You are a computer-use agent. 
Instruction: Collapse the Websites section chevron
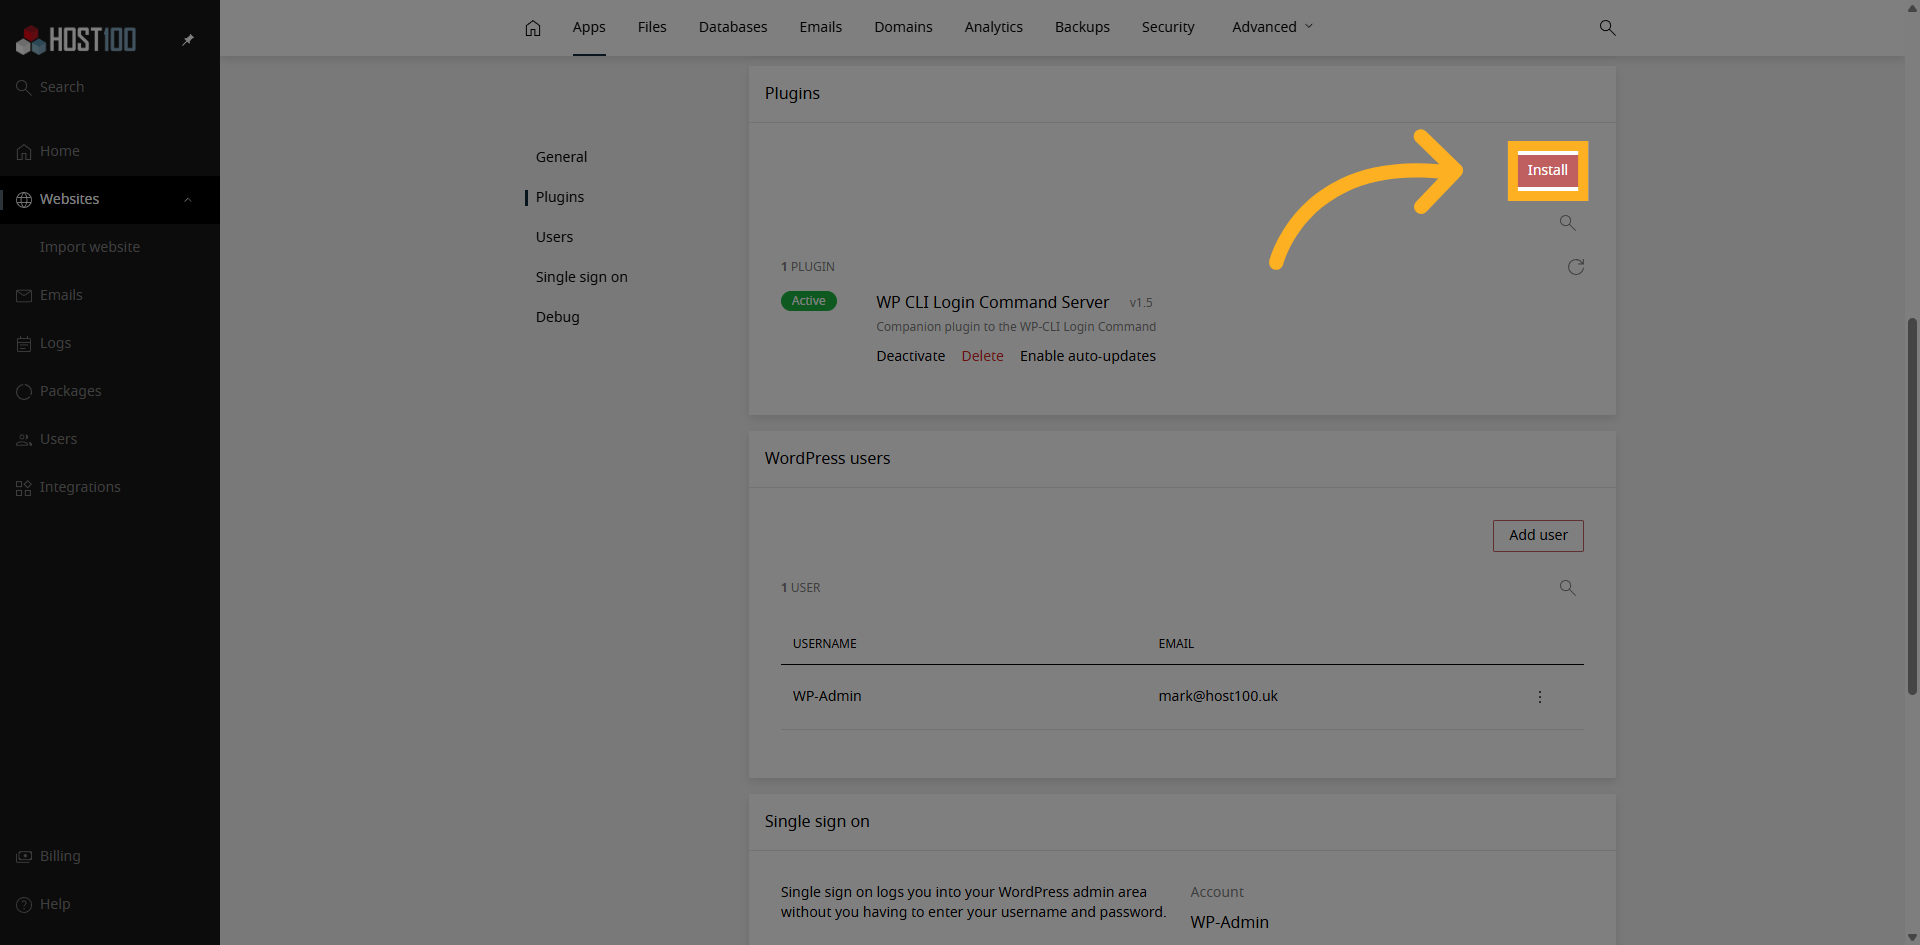tap(188, 200)
